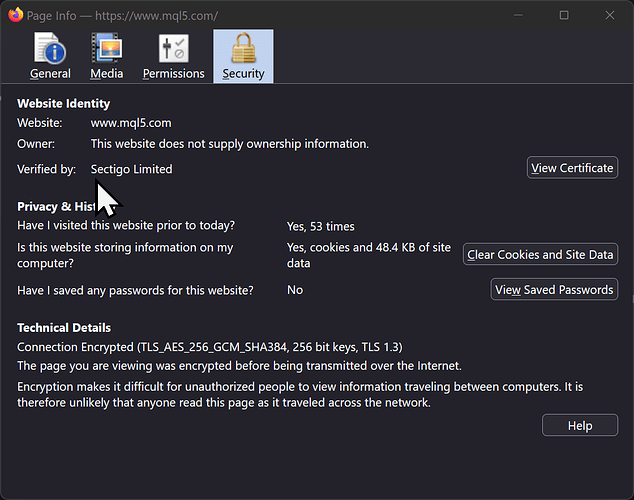The image size is (634, 500).
Task: Select the website value www.mql5.com
Action: click(x=131, y=123)
